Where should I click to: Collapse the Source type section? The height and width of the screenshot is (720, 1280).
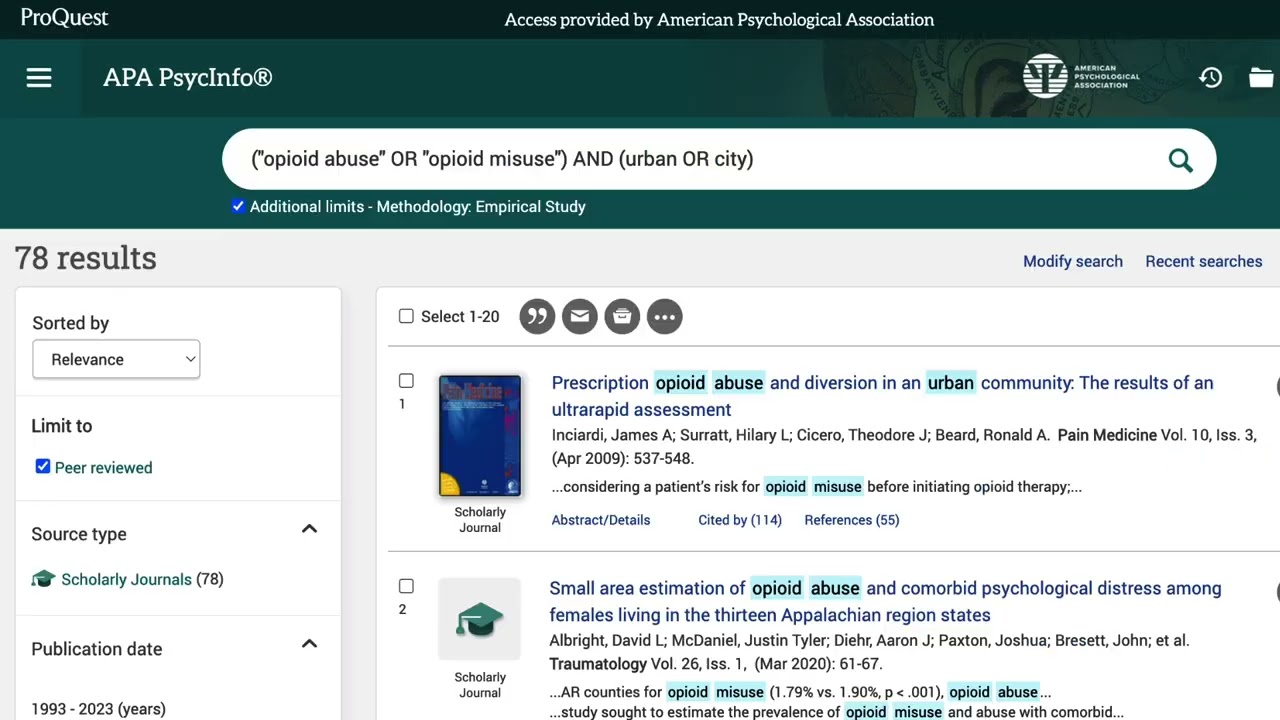pyautogui.click(x=309, y=529)
